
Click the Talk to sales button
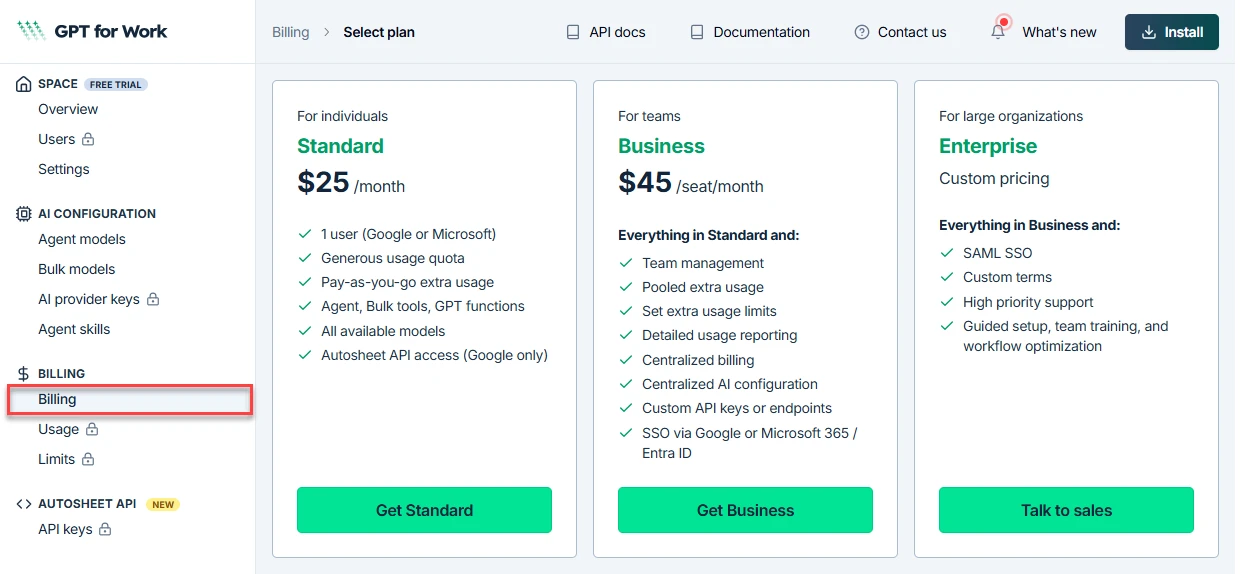point(1066,510)
